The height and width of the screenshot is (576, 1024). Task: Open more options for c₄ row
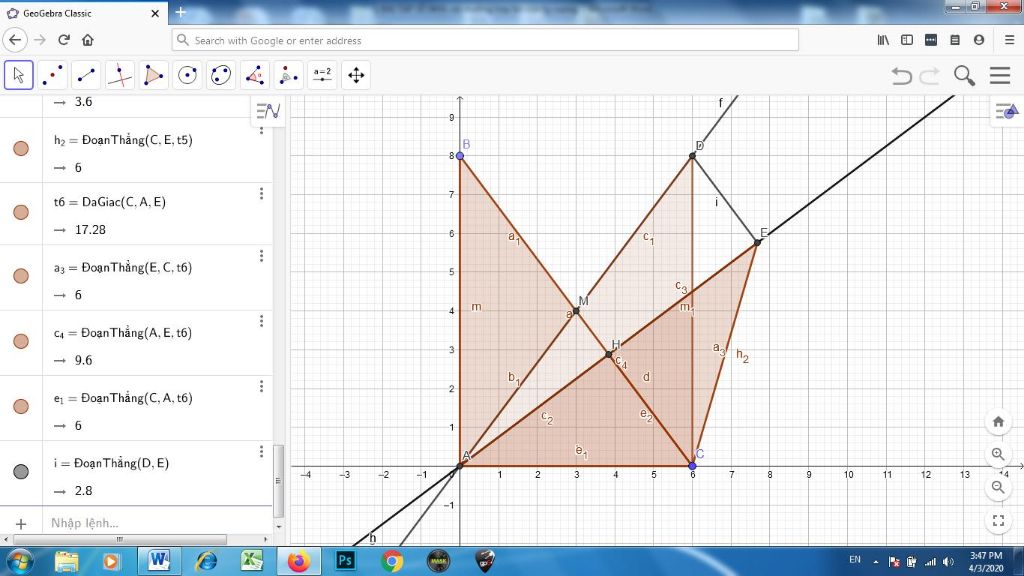(x=261, y=321)
